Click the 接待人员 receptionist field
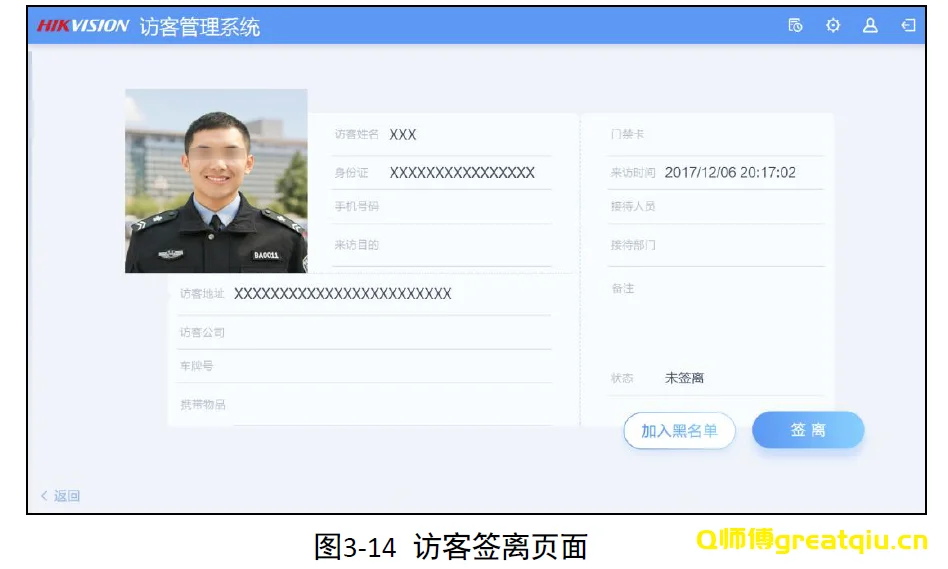 point(738,207)
